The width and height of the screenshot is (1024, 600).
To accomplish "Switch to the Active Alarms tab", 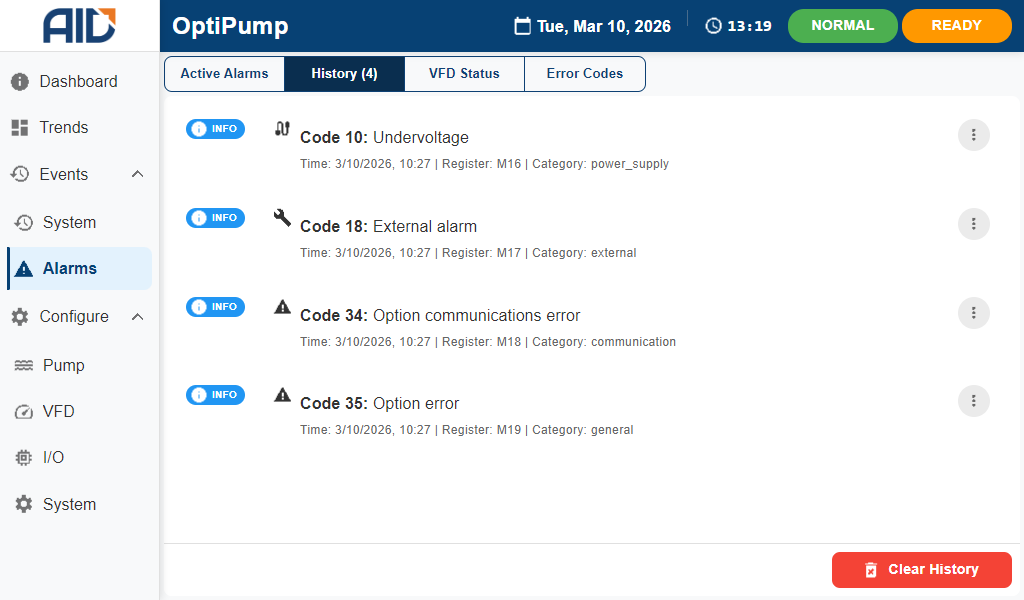I will pos(224,74).
